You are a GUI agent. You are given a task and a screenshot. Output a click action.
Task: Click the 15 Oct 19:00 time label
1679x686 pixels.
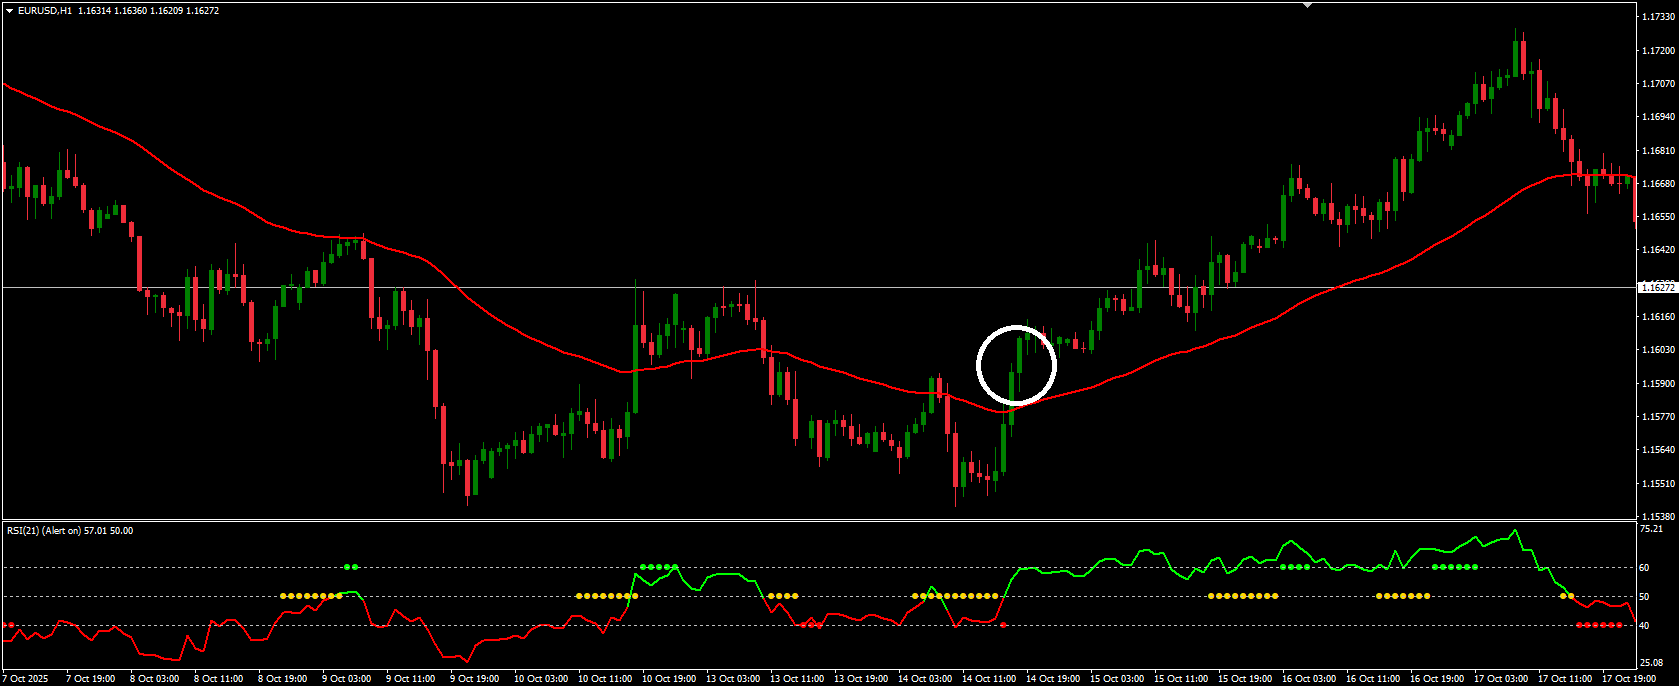pos(1244,679)
